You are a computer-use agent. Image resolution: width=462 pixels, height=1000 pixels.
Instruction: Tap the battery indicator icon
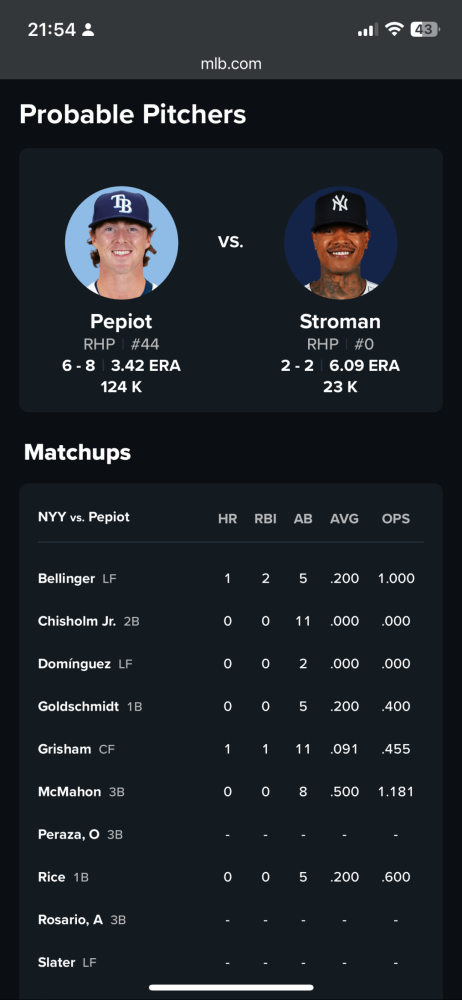[424, 29]
